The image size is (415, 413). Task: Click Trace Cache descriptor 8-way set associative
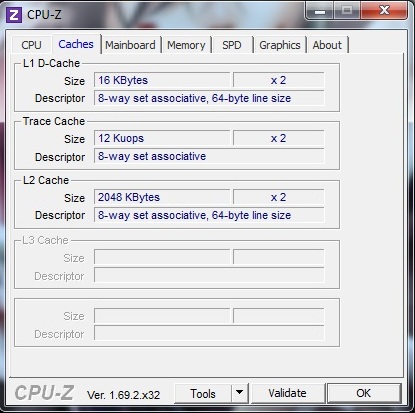(209, 156)
